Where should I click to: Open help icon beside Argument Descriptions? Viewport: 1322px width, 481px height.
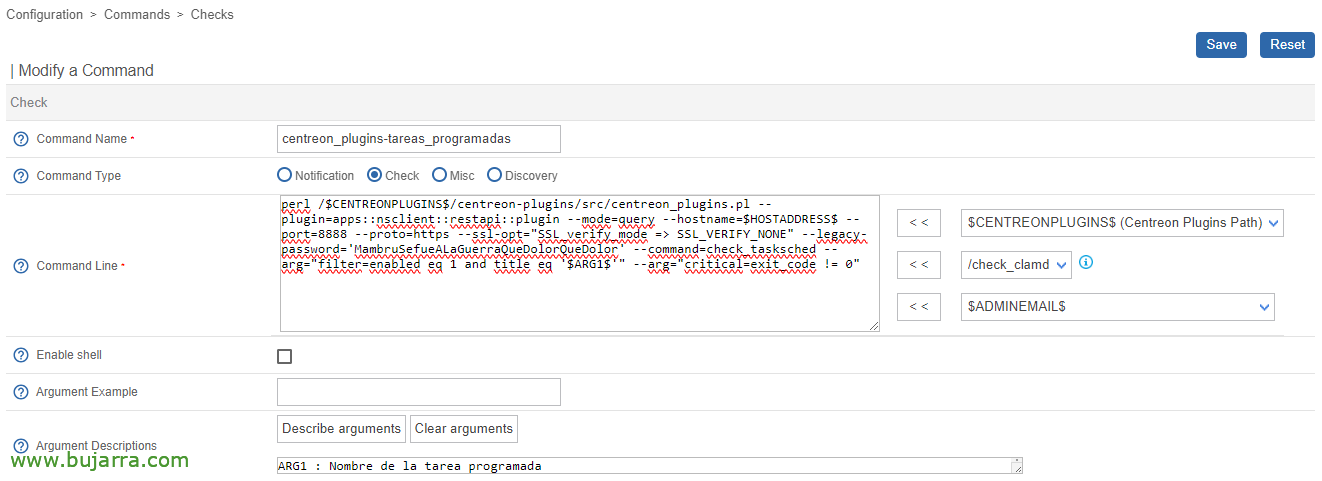click(x=20, y=446)
